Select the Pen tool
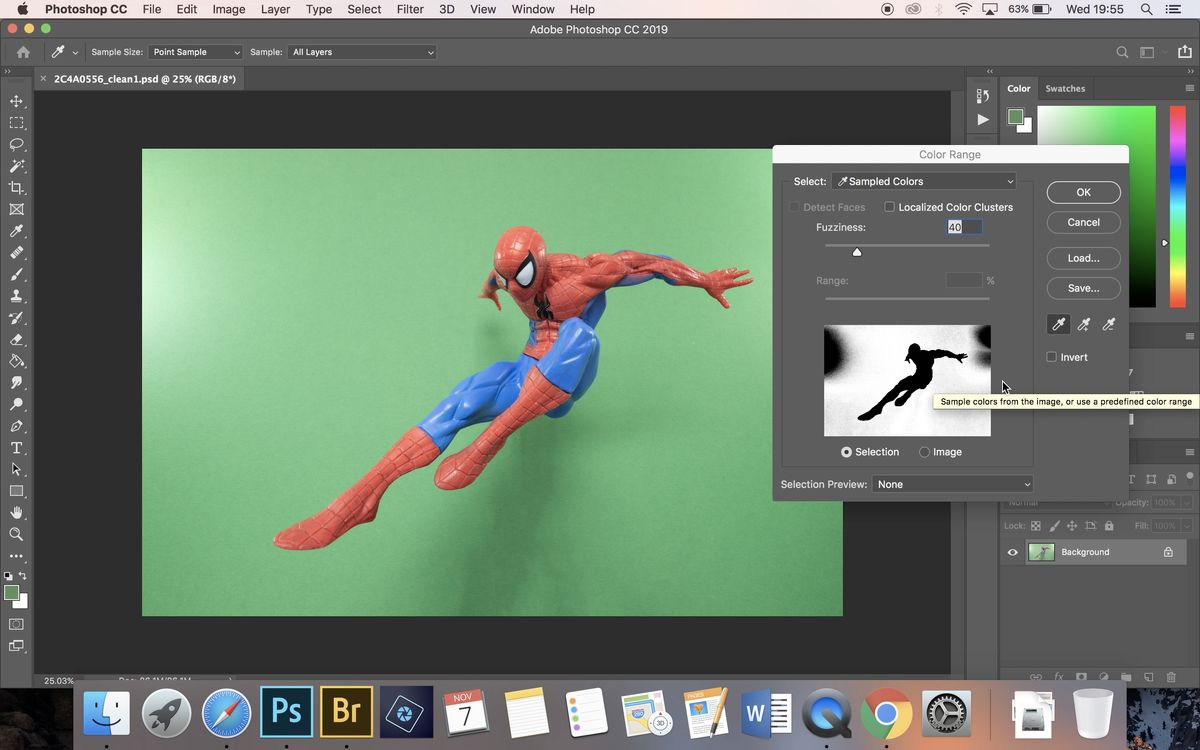 click(x=16, y=425)
